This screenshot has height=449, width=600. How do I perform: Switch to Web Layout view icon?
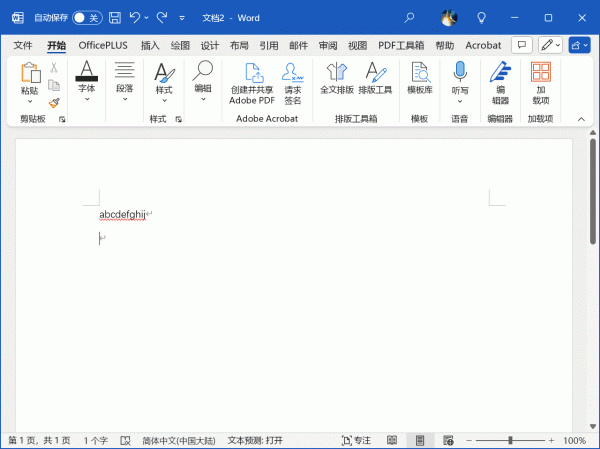[x=448, y=441]
